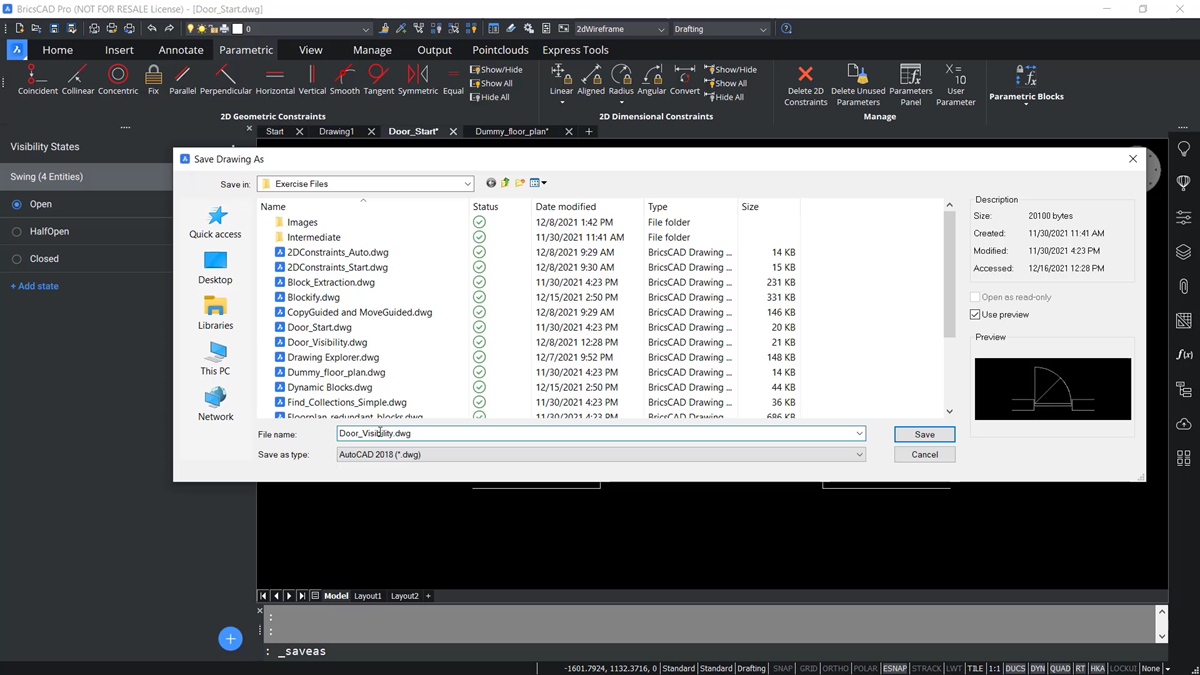The image size is (1200, 675).
Task: Select the Perpendicular constraint tool
Action: pyautogui.click(x=226, y=79)
